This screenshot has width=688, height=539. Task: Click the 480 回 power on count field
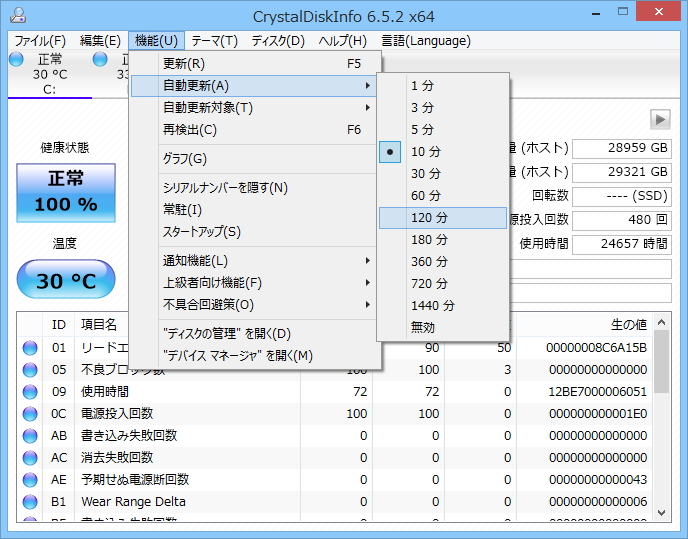click(x=622, y=219)
